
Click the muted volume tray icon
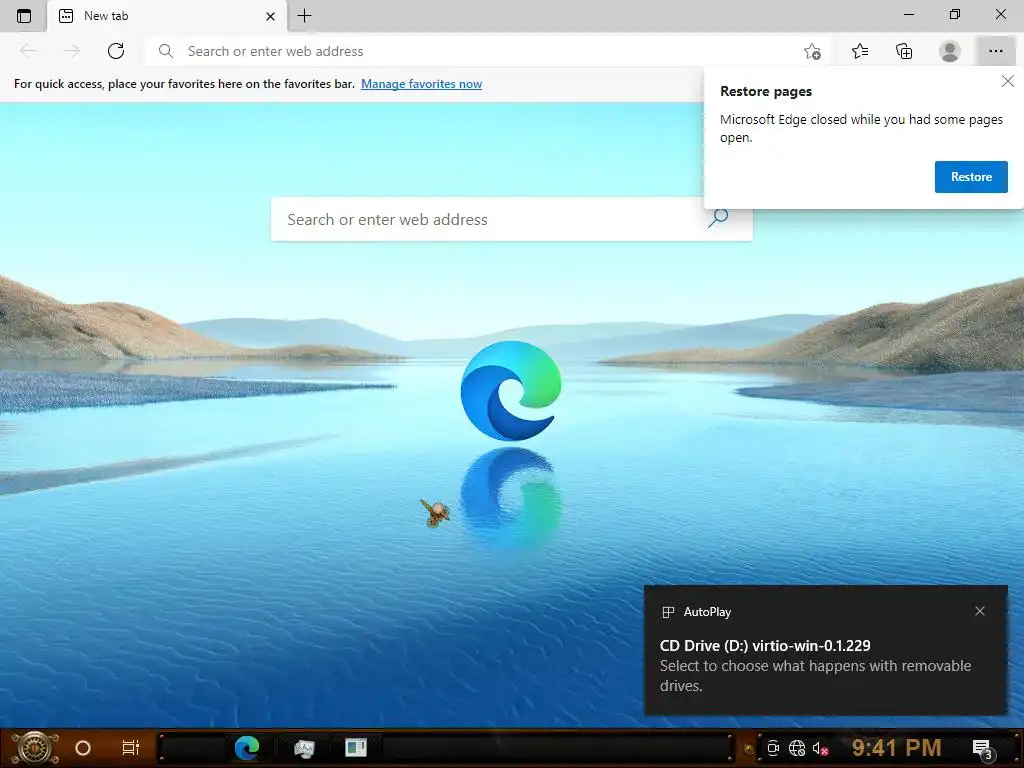pyautogui.click(x=821, y=749)
